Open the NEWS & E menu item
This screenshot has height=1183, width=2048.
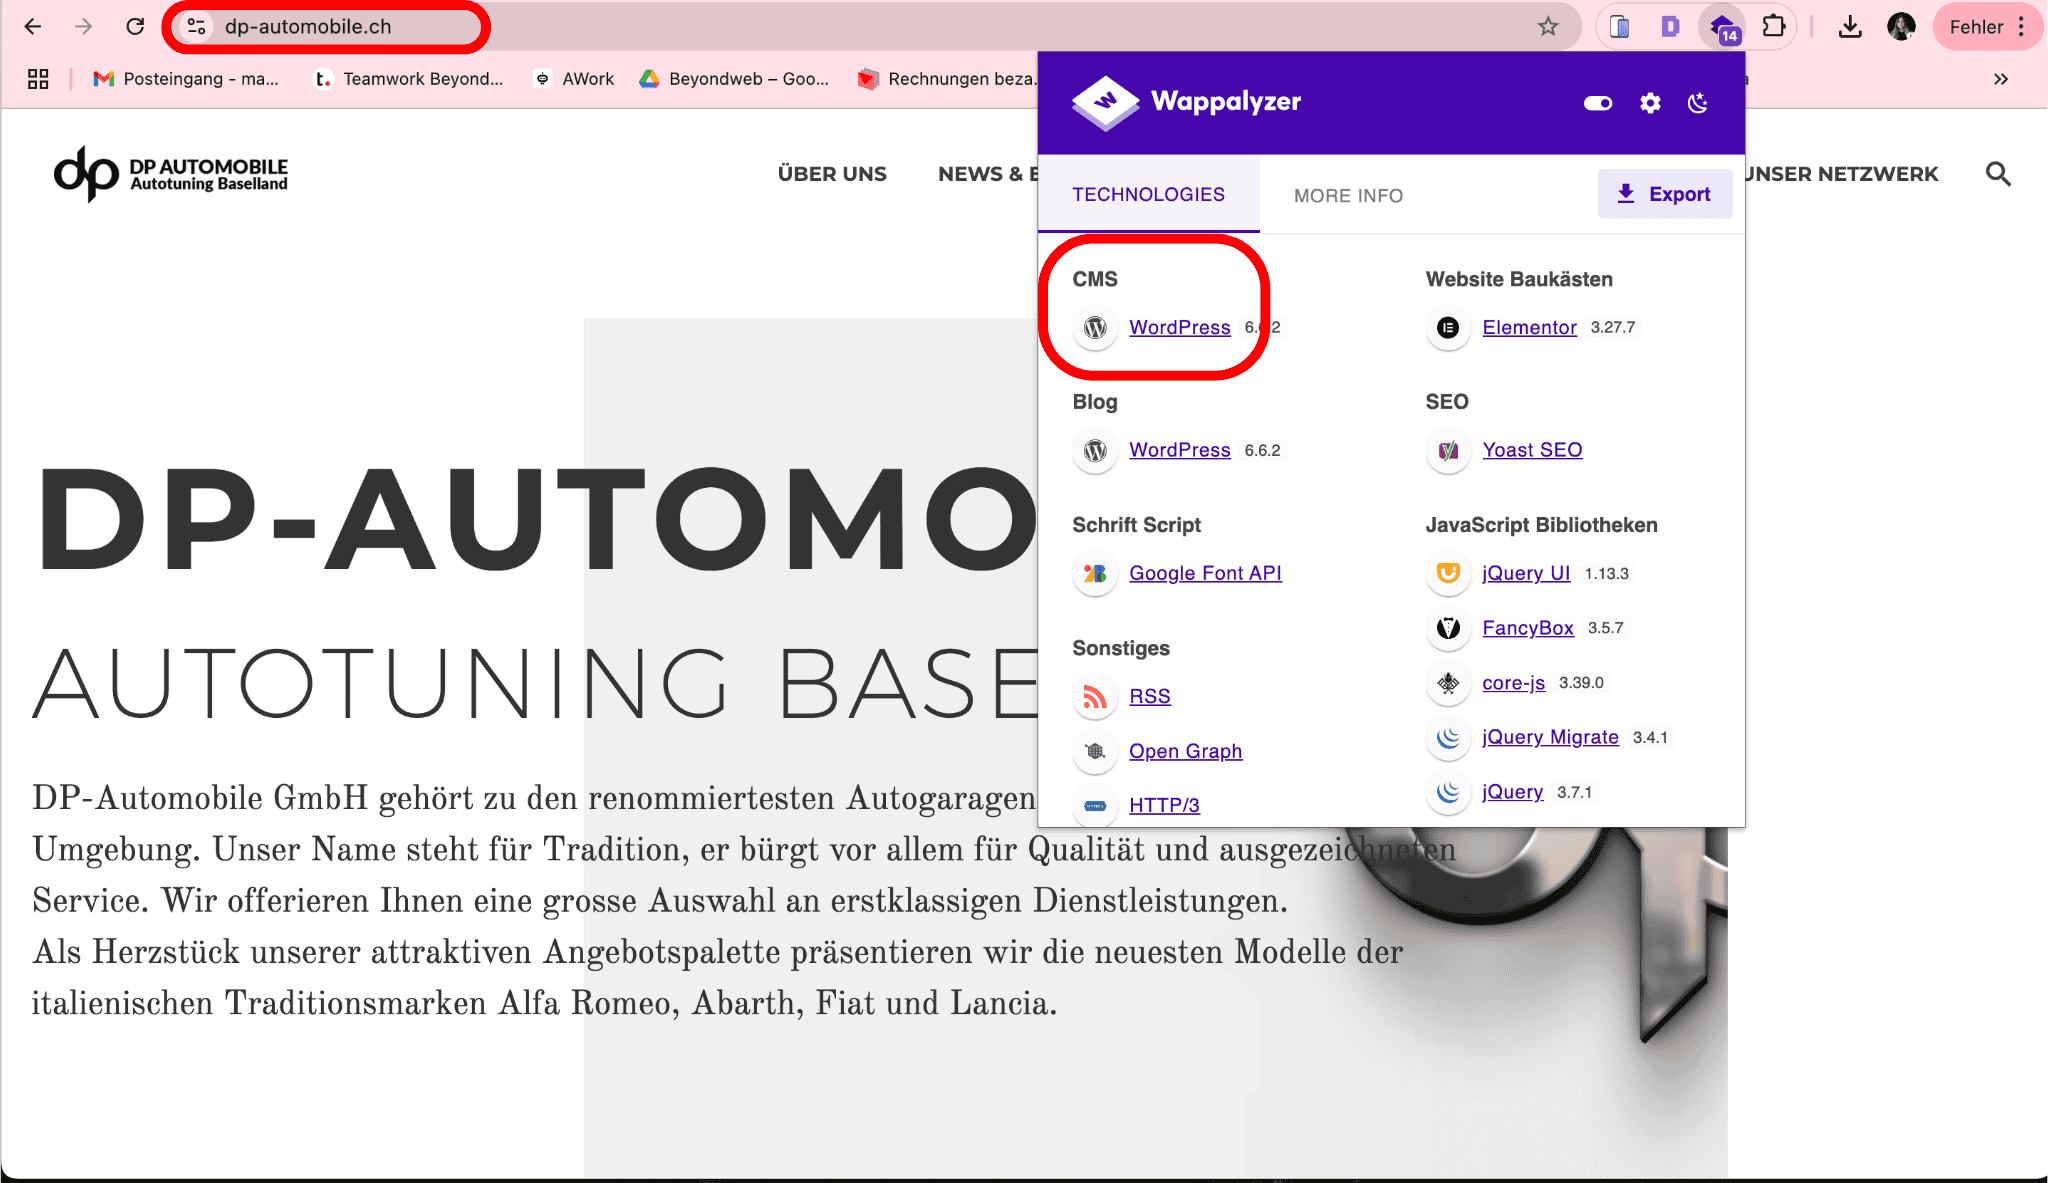pos(988,174)
